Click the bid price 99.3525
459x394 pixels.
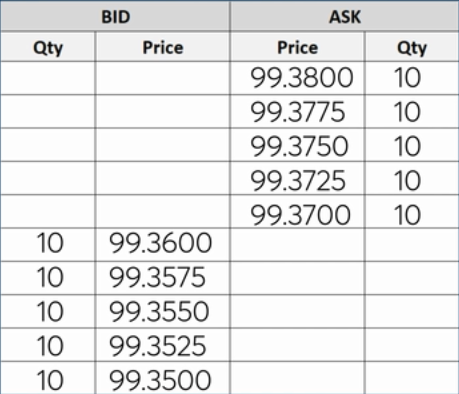pos(158,346)
